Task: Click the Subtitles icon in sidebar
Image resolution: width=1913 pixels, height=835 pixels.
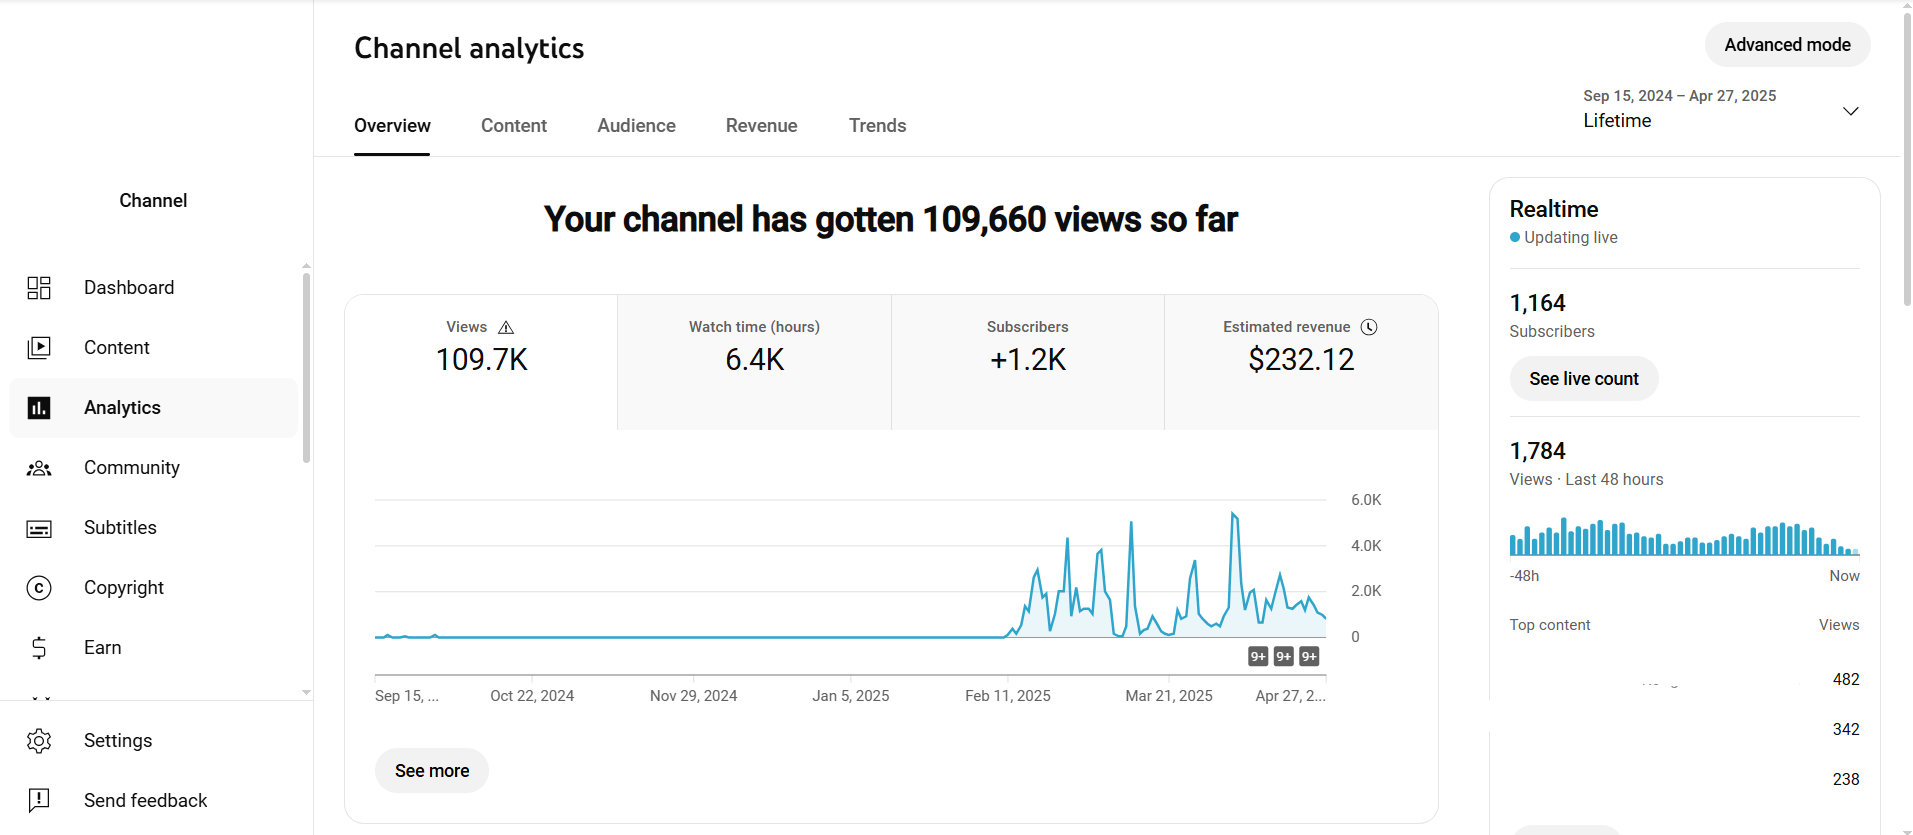Action: click(x=39, y=529)
